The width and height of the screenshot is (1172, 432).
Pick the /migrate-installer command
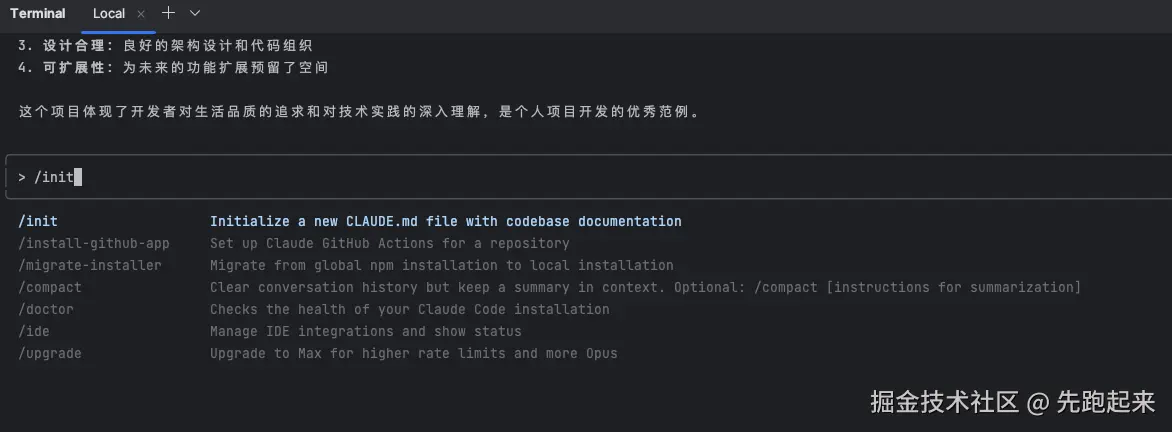tap(90, 265)
